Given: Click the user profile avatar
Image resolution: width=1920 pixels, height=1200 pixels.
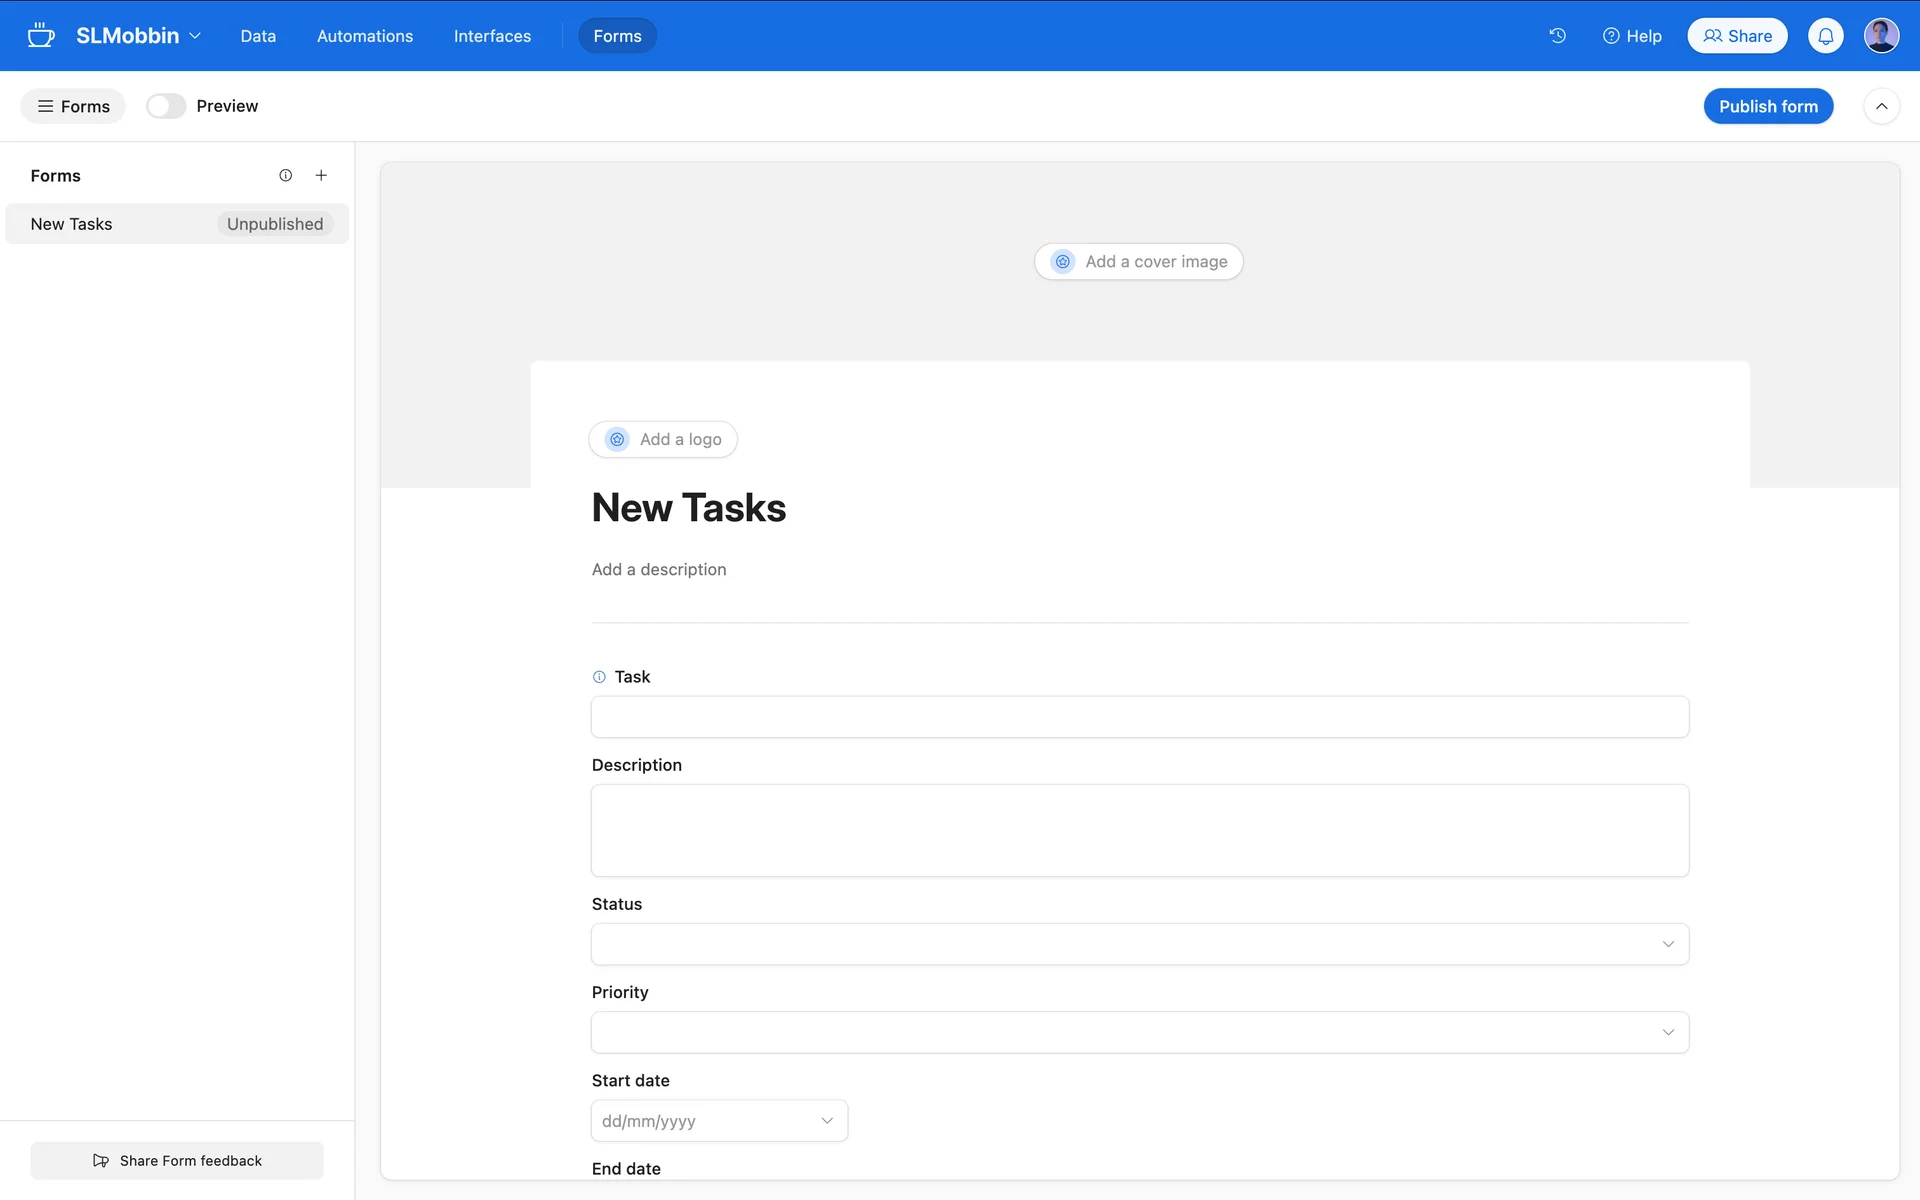Looking at the screenshot, I should [1881, 36].
